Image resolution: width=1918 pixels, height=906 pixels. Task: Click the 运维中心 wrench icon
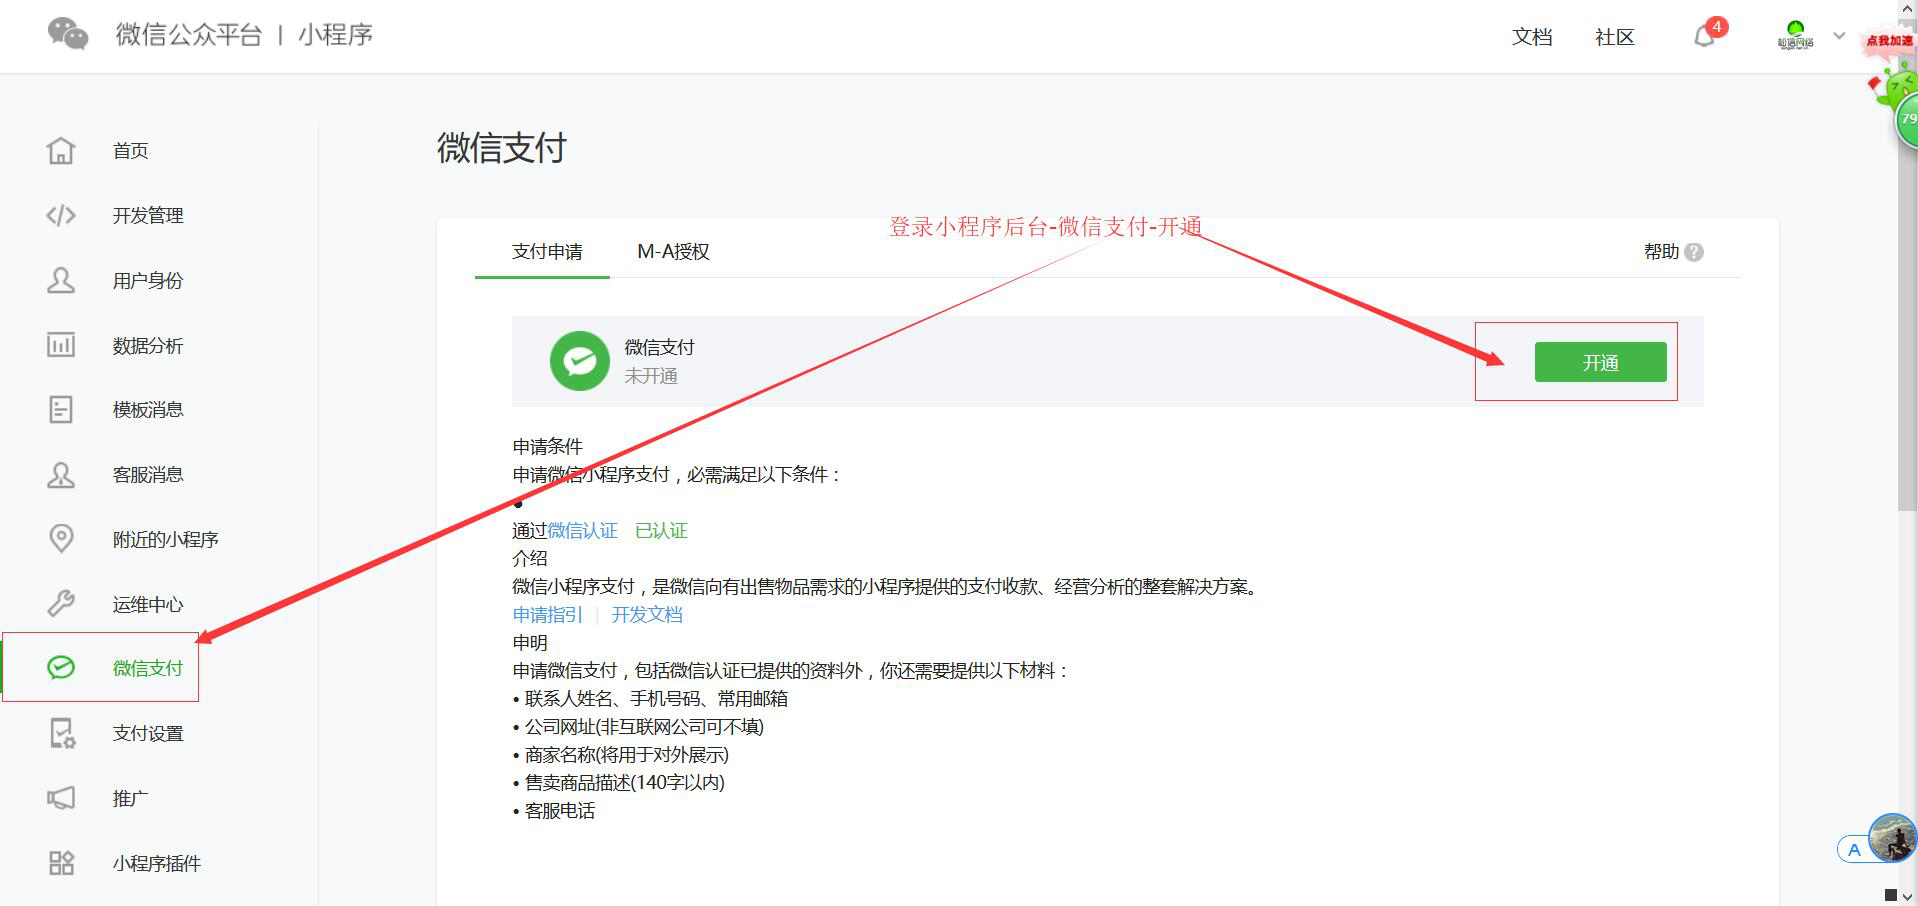point(61,603)
